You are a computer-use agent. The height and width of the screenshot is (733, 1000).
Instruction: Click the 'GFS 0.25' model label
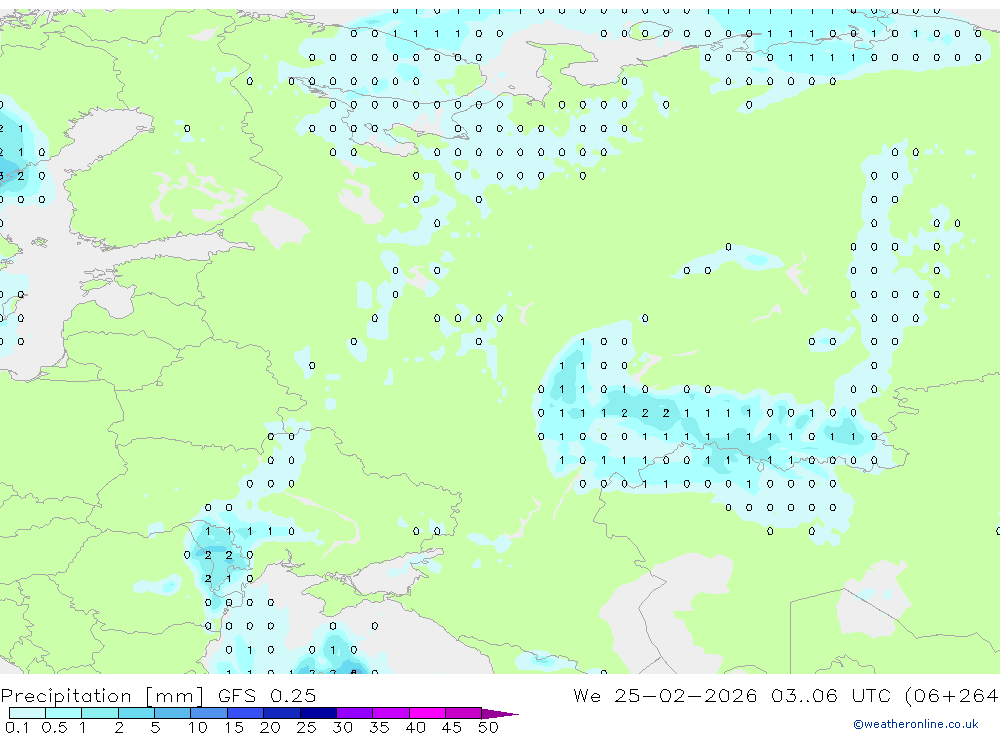tap(267, 695)
